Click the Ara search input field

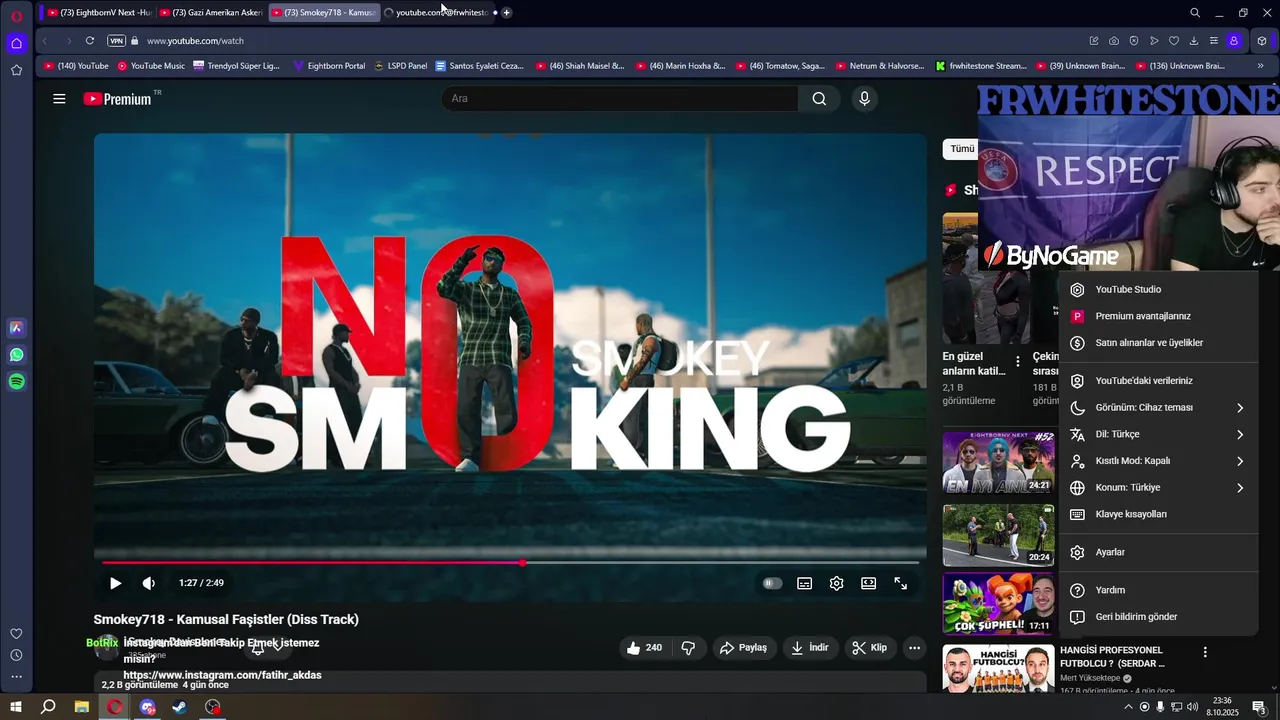(x=620, y=98)
